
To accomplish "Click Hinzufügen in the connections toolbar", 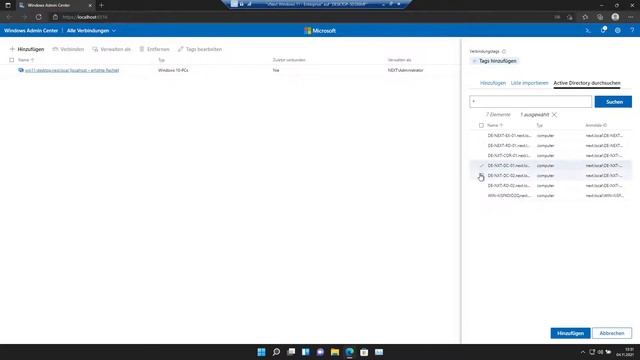I will point(27,49).
